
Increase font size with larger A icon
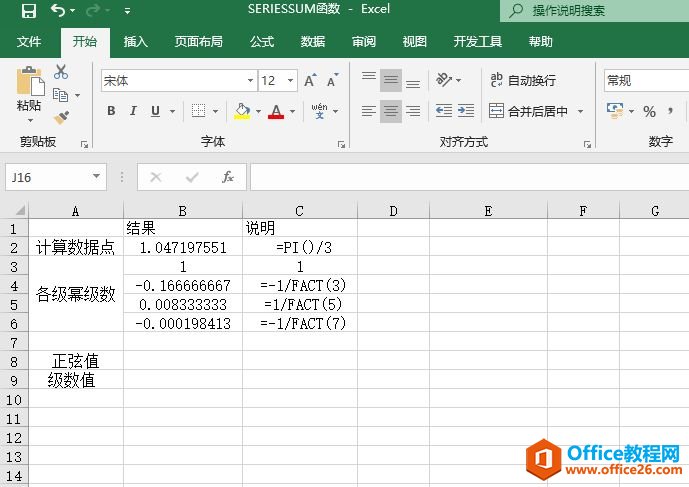pos(309,81)
